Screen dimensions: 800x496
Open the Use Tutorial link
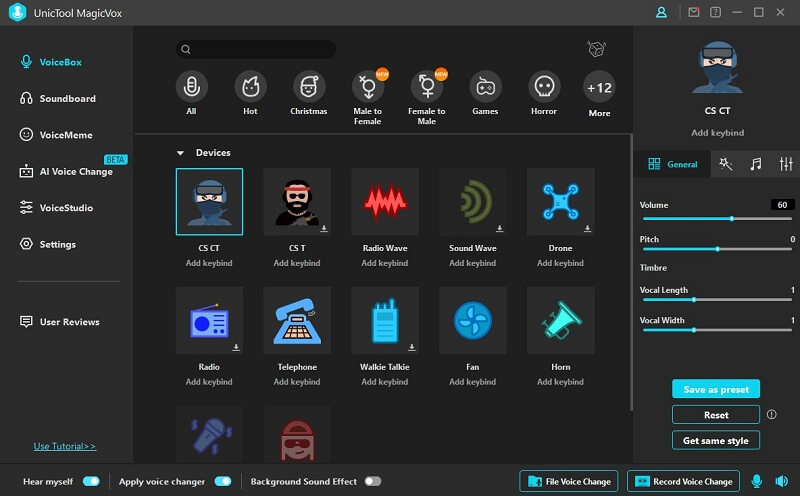(65, 446)
